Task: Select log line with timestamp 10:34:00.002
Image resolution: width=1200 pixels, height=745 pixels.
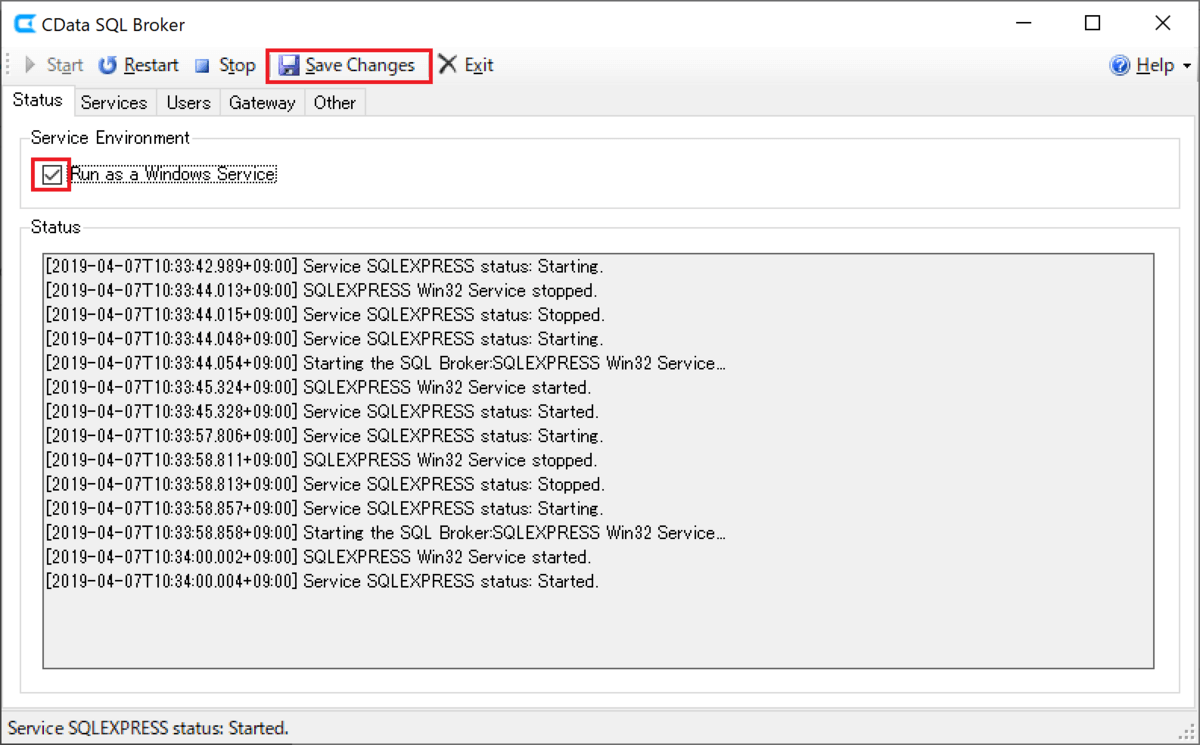Action: tap(319, 557)
